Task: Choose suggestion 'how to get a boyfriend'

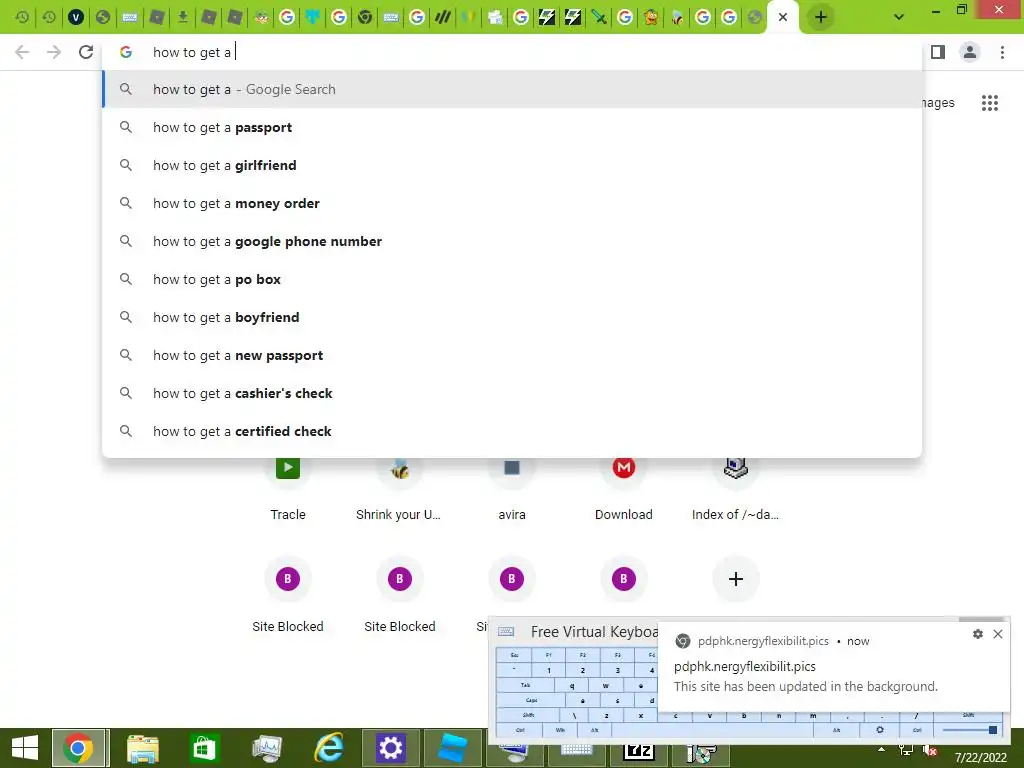Action: click(512, 317)
